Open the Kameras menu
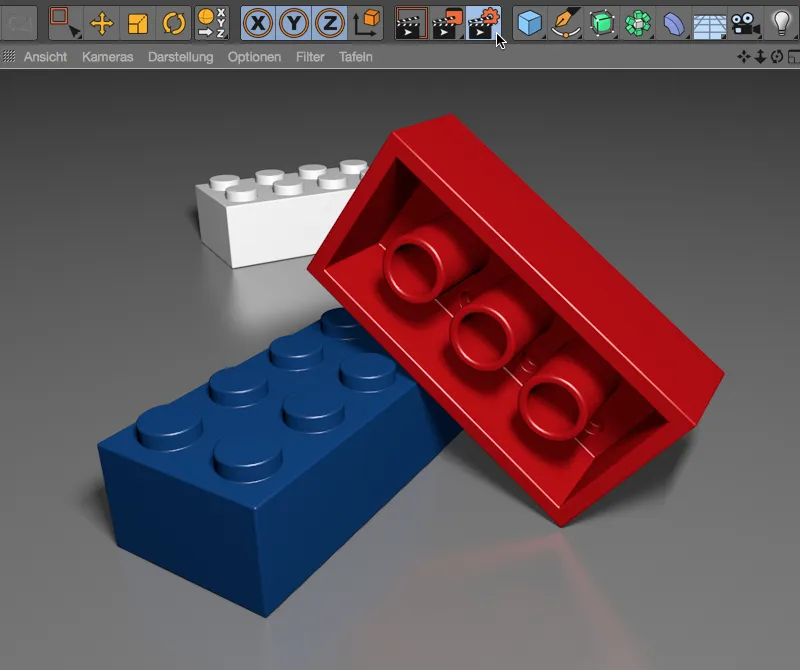800x670 pixels. [x=108, y=57]
